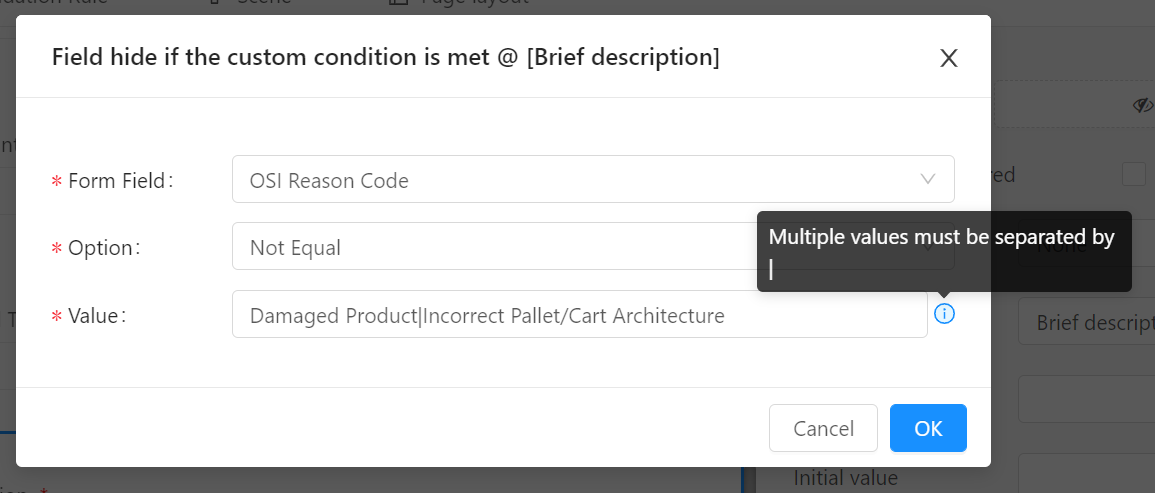Close the Field hide condition dialog
This screenshot has height=493, width=1155.
(x=949, y=58)
